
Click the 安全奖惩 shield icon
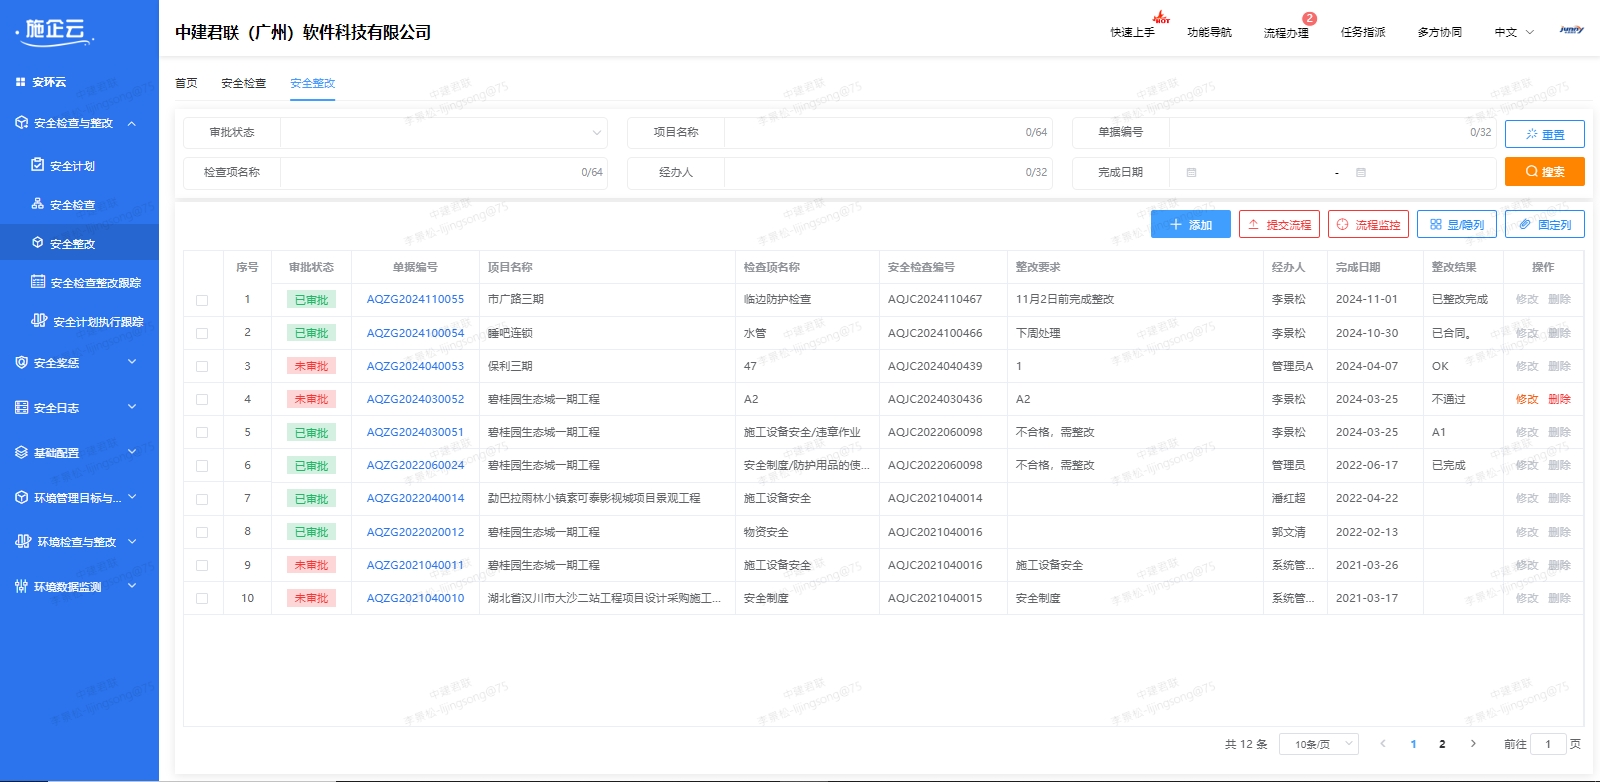22,362
